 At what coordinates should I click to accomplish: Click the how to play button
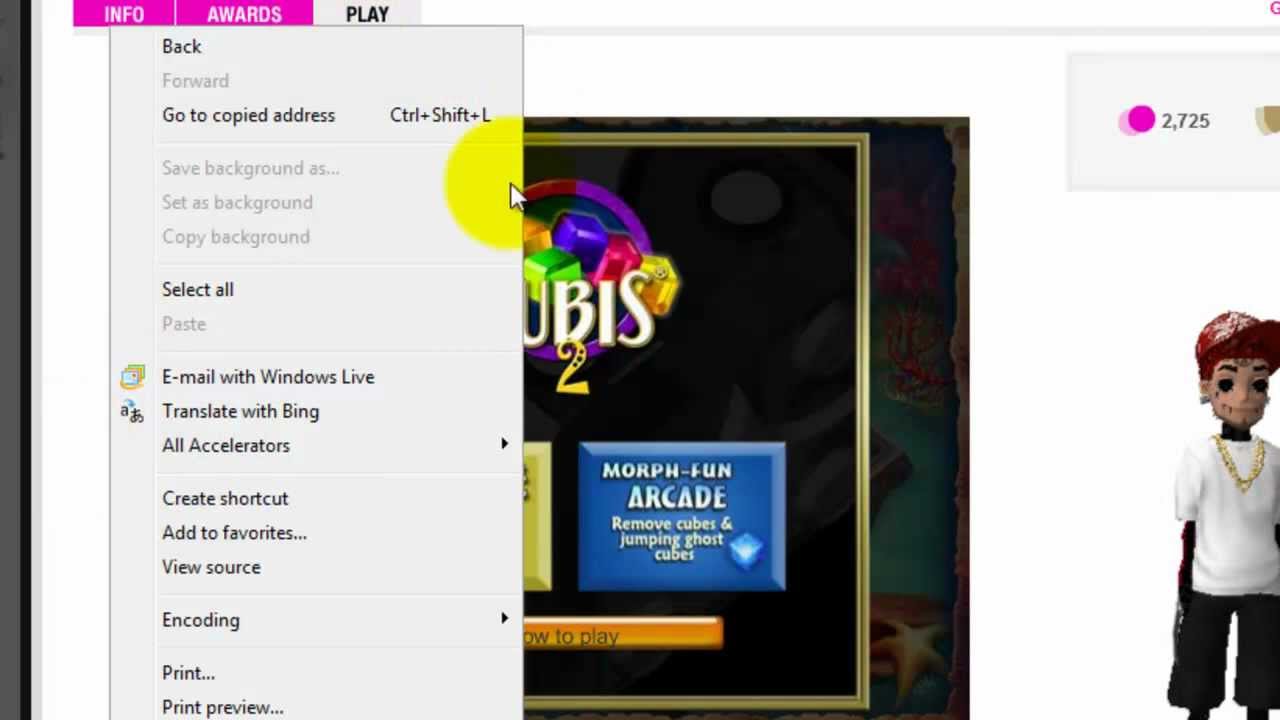click(622, 635)
